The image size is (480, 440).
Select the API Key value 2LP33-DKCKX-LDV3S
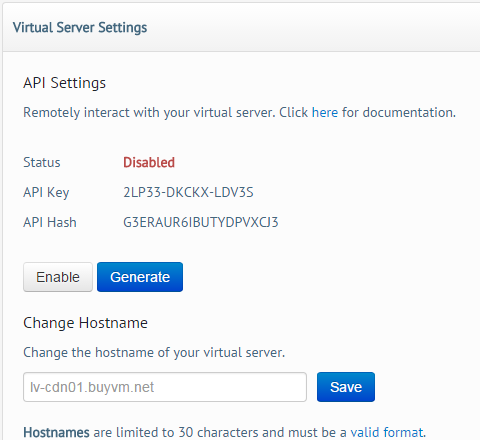(188, 192)
